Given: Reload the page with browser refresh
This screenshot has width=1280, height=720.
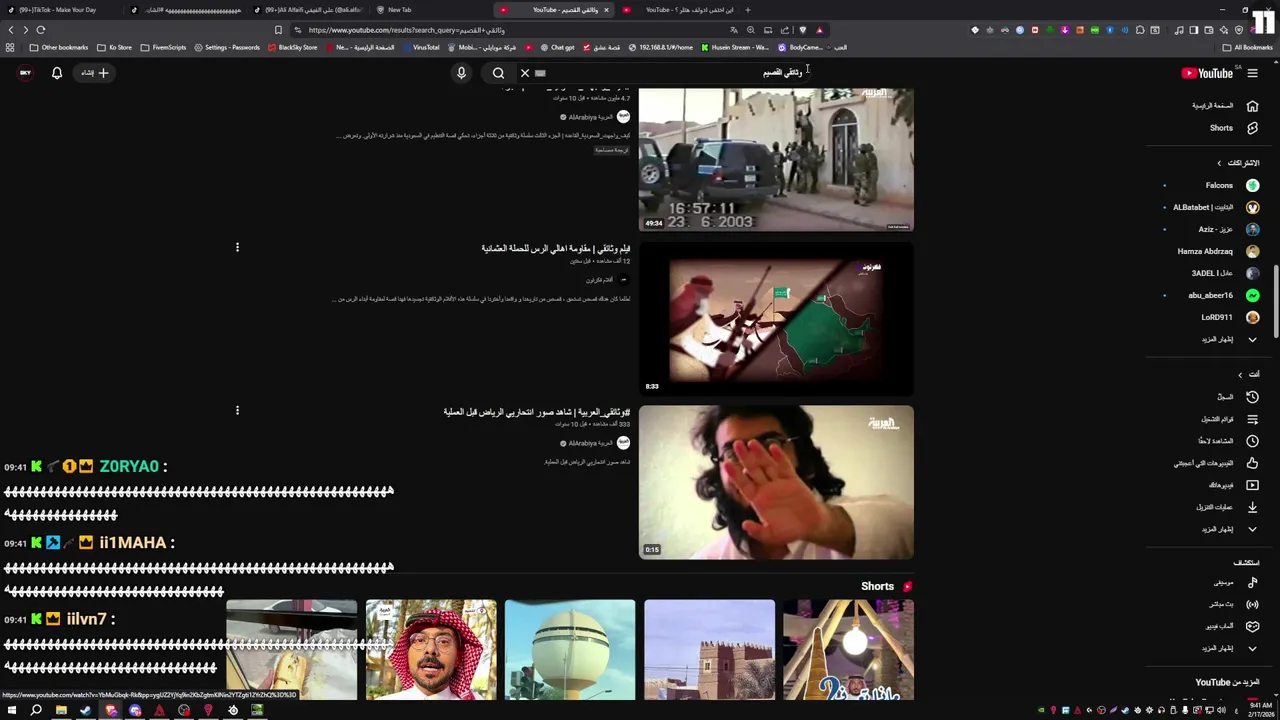Looking at the screenshot, I should [41, 30].
